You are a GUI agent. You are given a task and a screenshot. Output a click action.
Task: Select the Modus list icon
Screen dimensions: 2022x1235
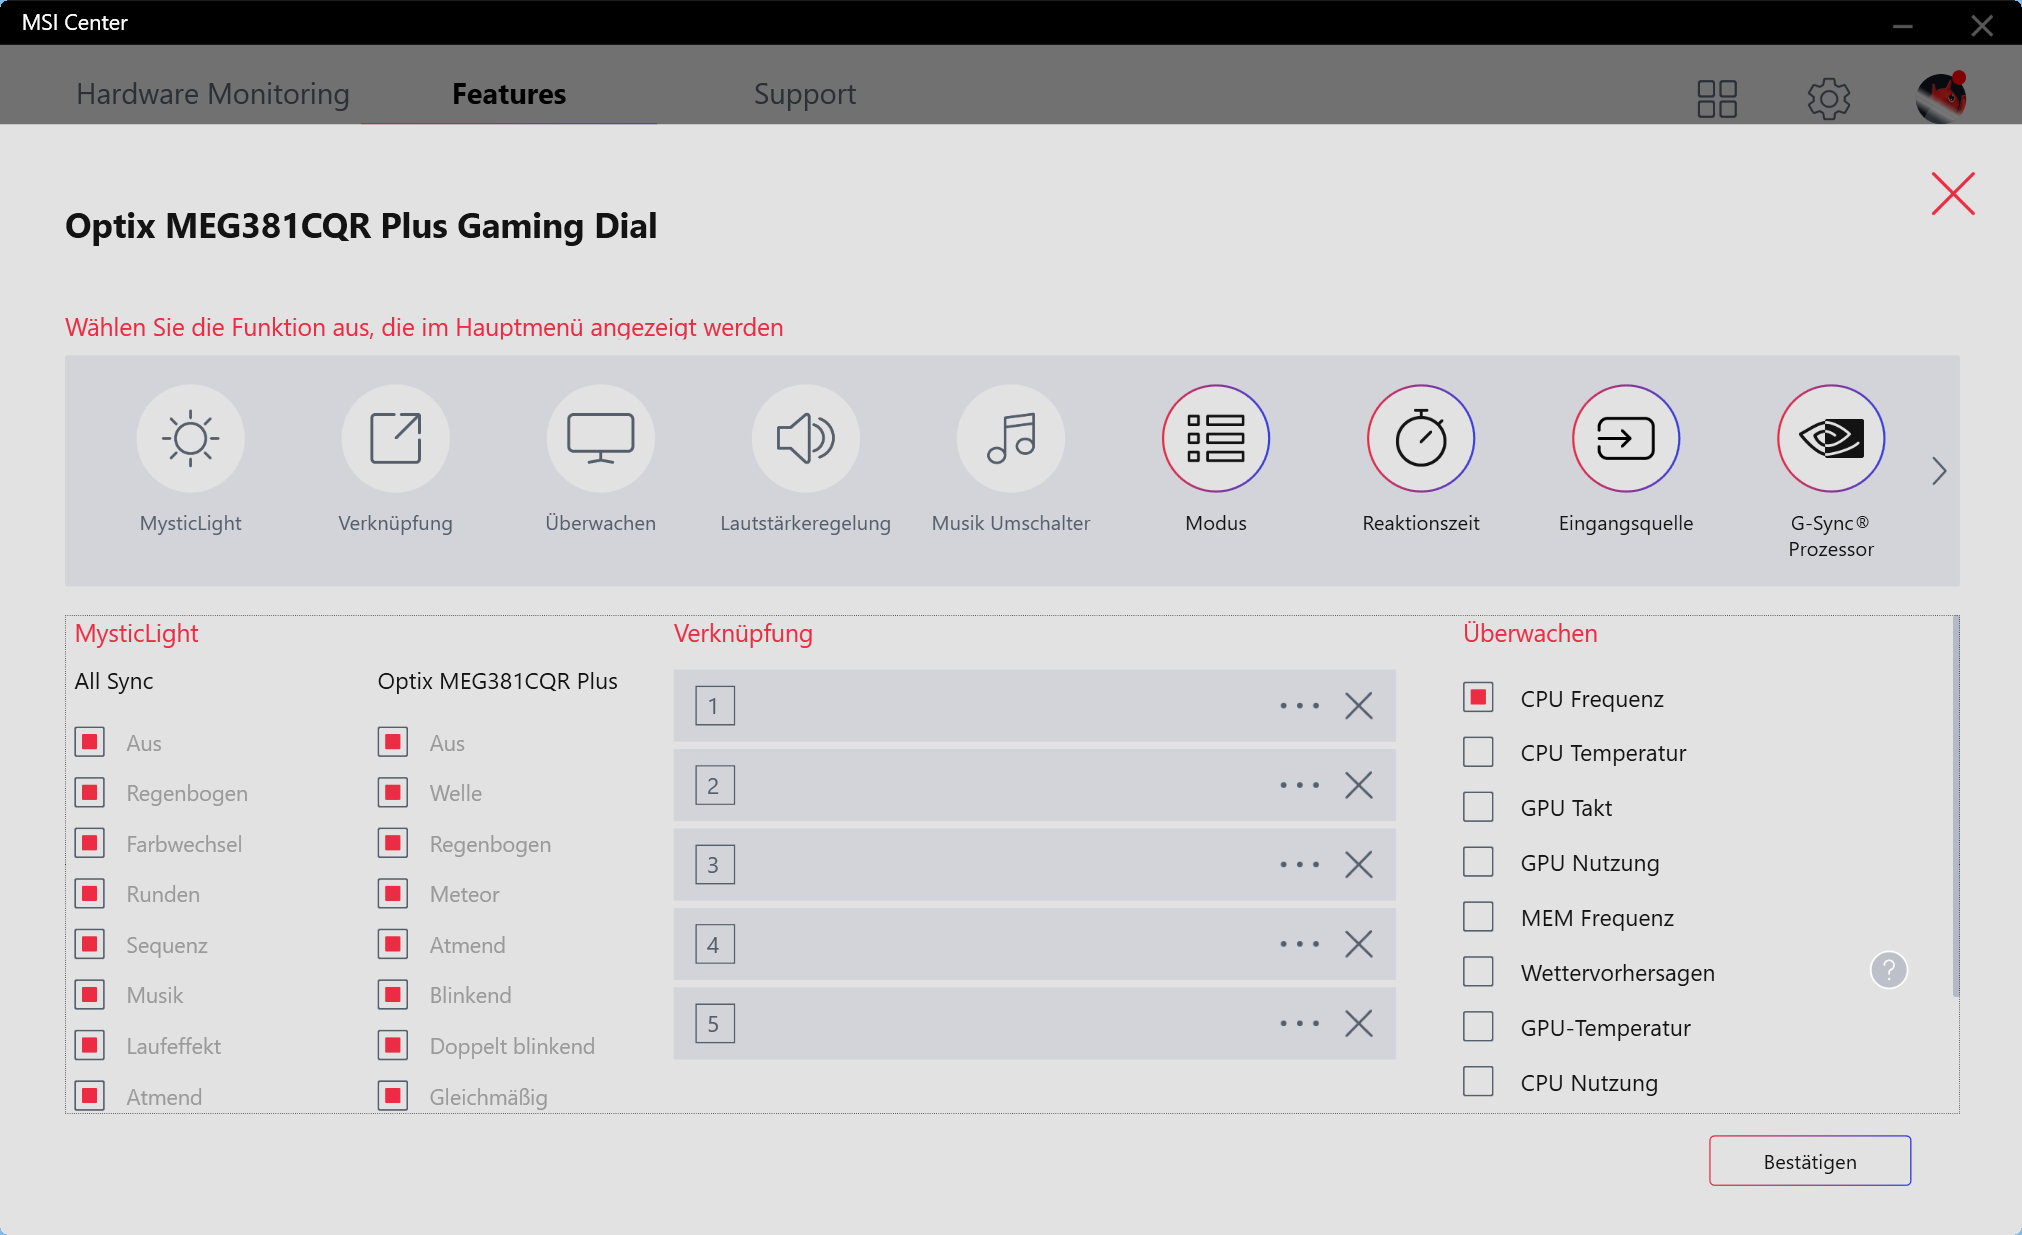tap(1215, 438)
